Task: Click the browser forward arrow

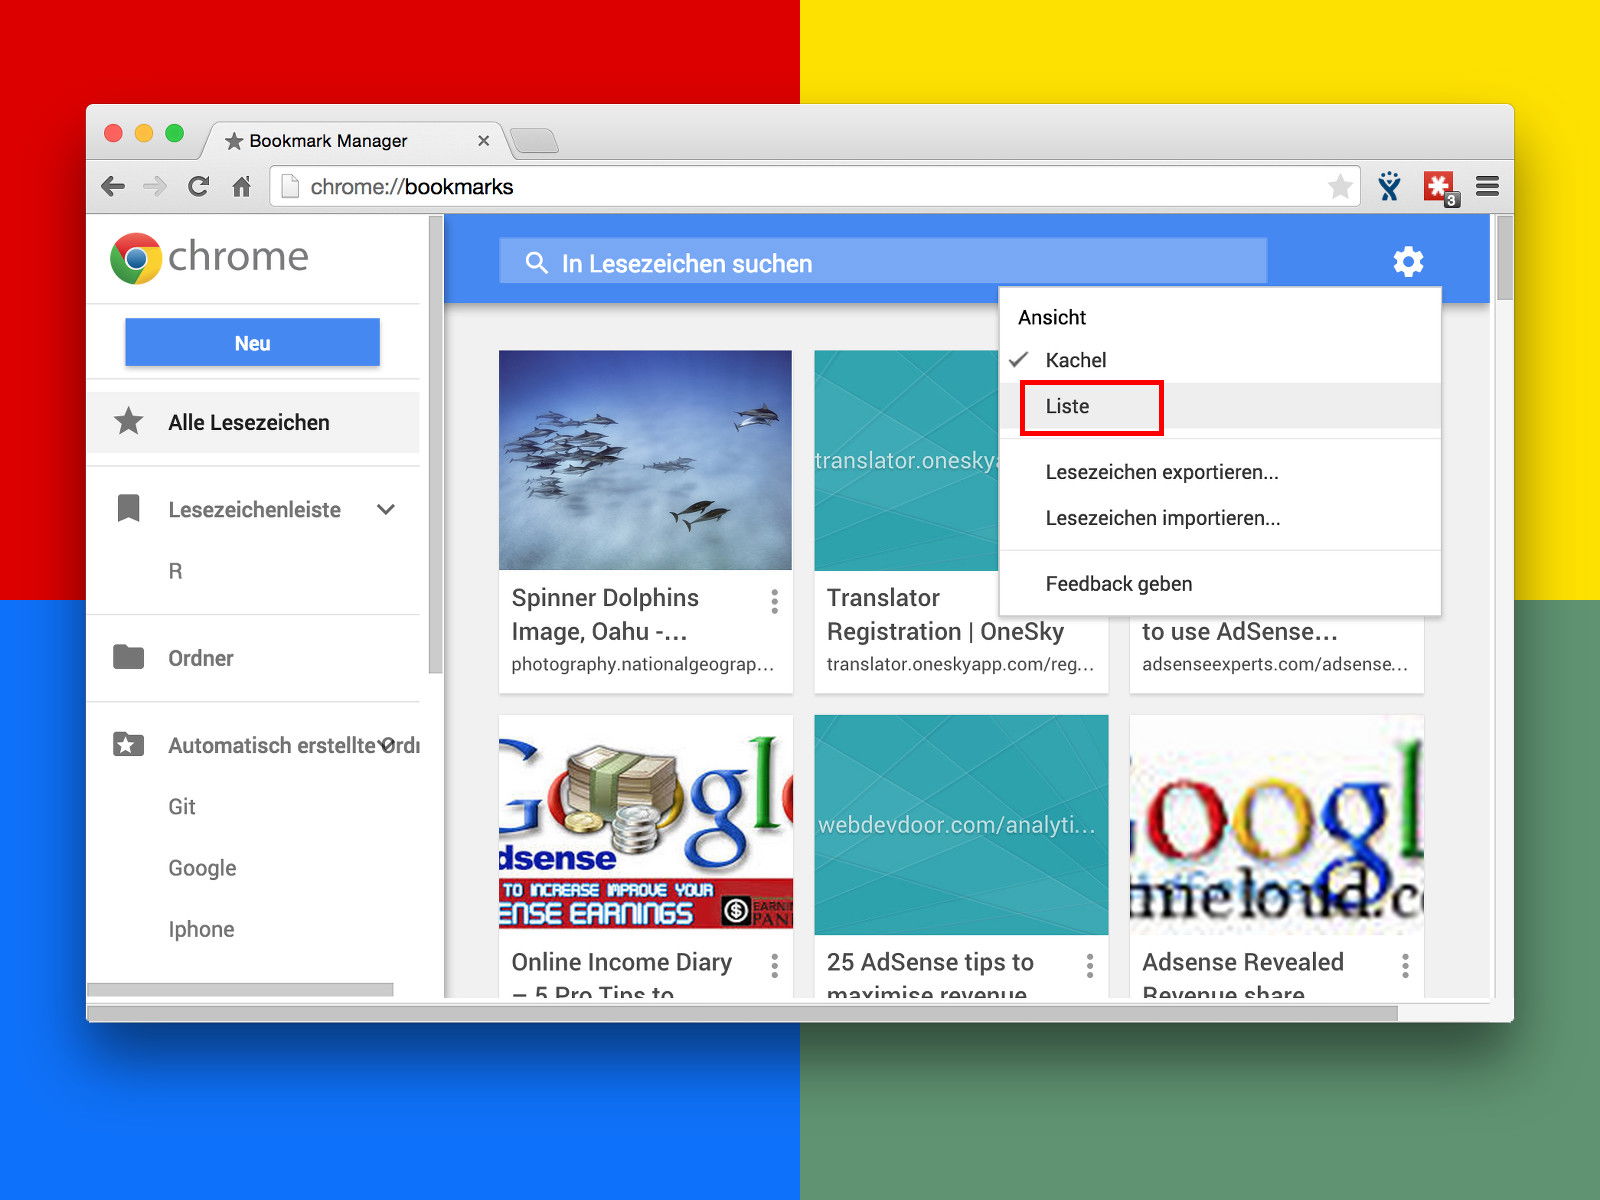Action: (155, 186)
